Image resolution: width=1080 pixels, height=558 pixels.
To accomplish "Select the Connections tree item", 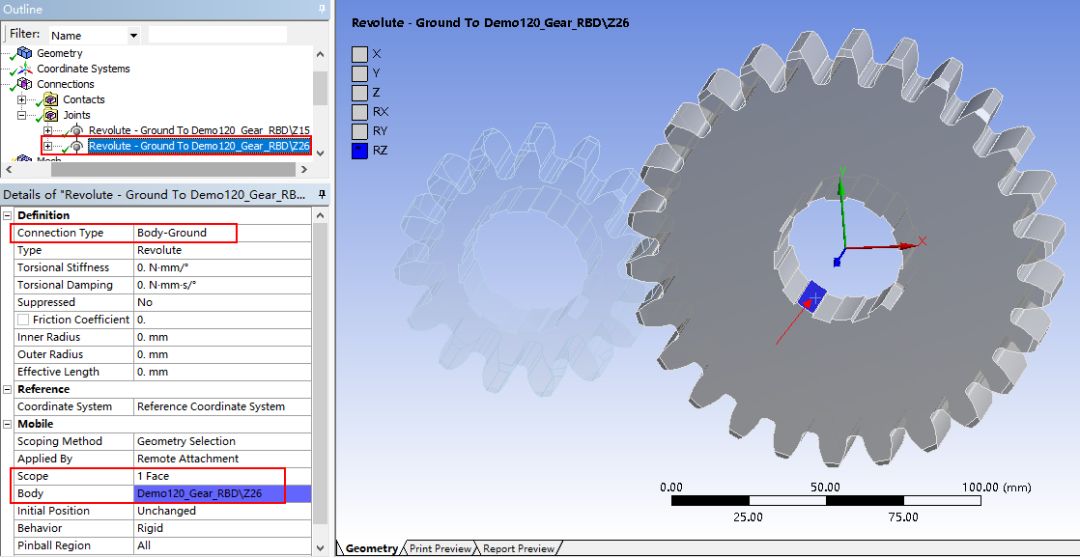I will 65,84.
